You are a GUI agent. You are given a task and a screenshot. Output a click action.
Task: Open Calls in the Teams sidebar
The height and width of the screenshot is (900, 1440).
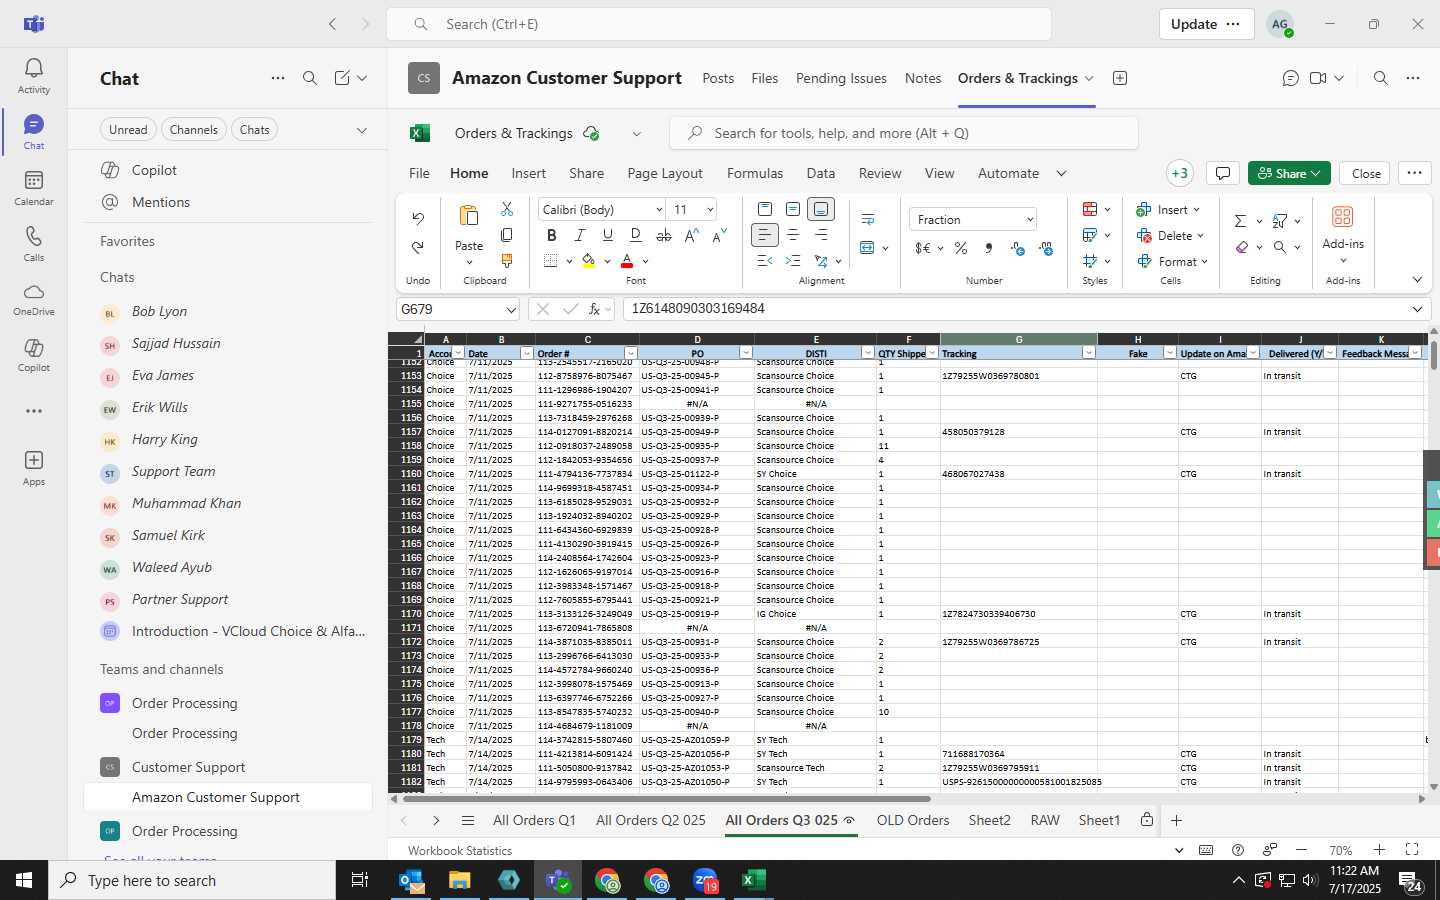tap(33, 244)
